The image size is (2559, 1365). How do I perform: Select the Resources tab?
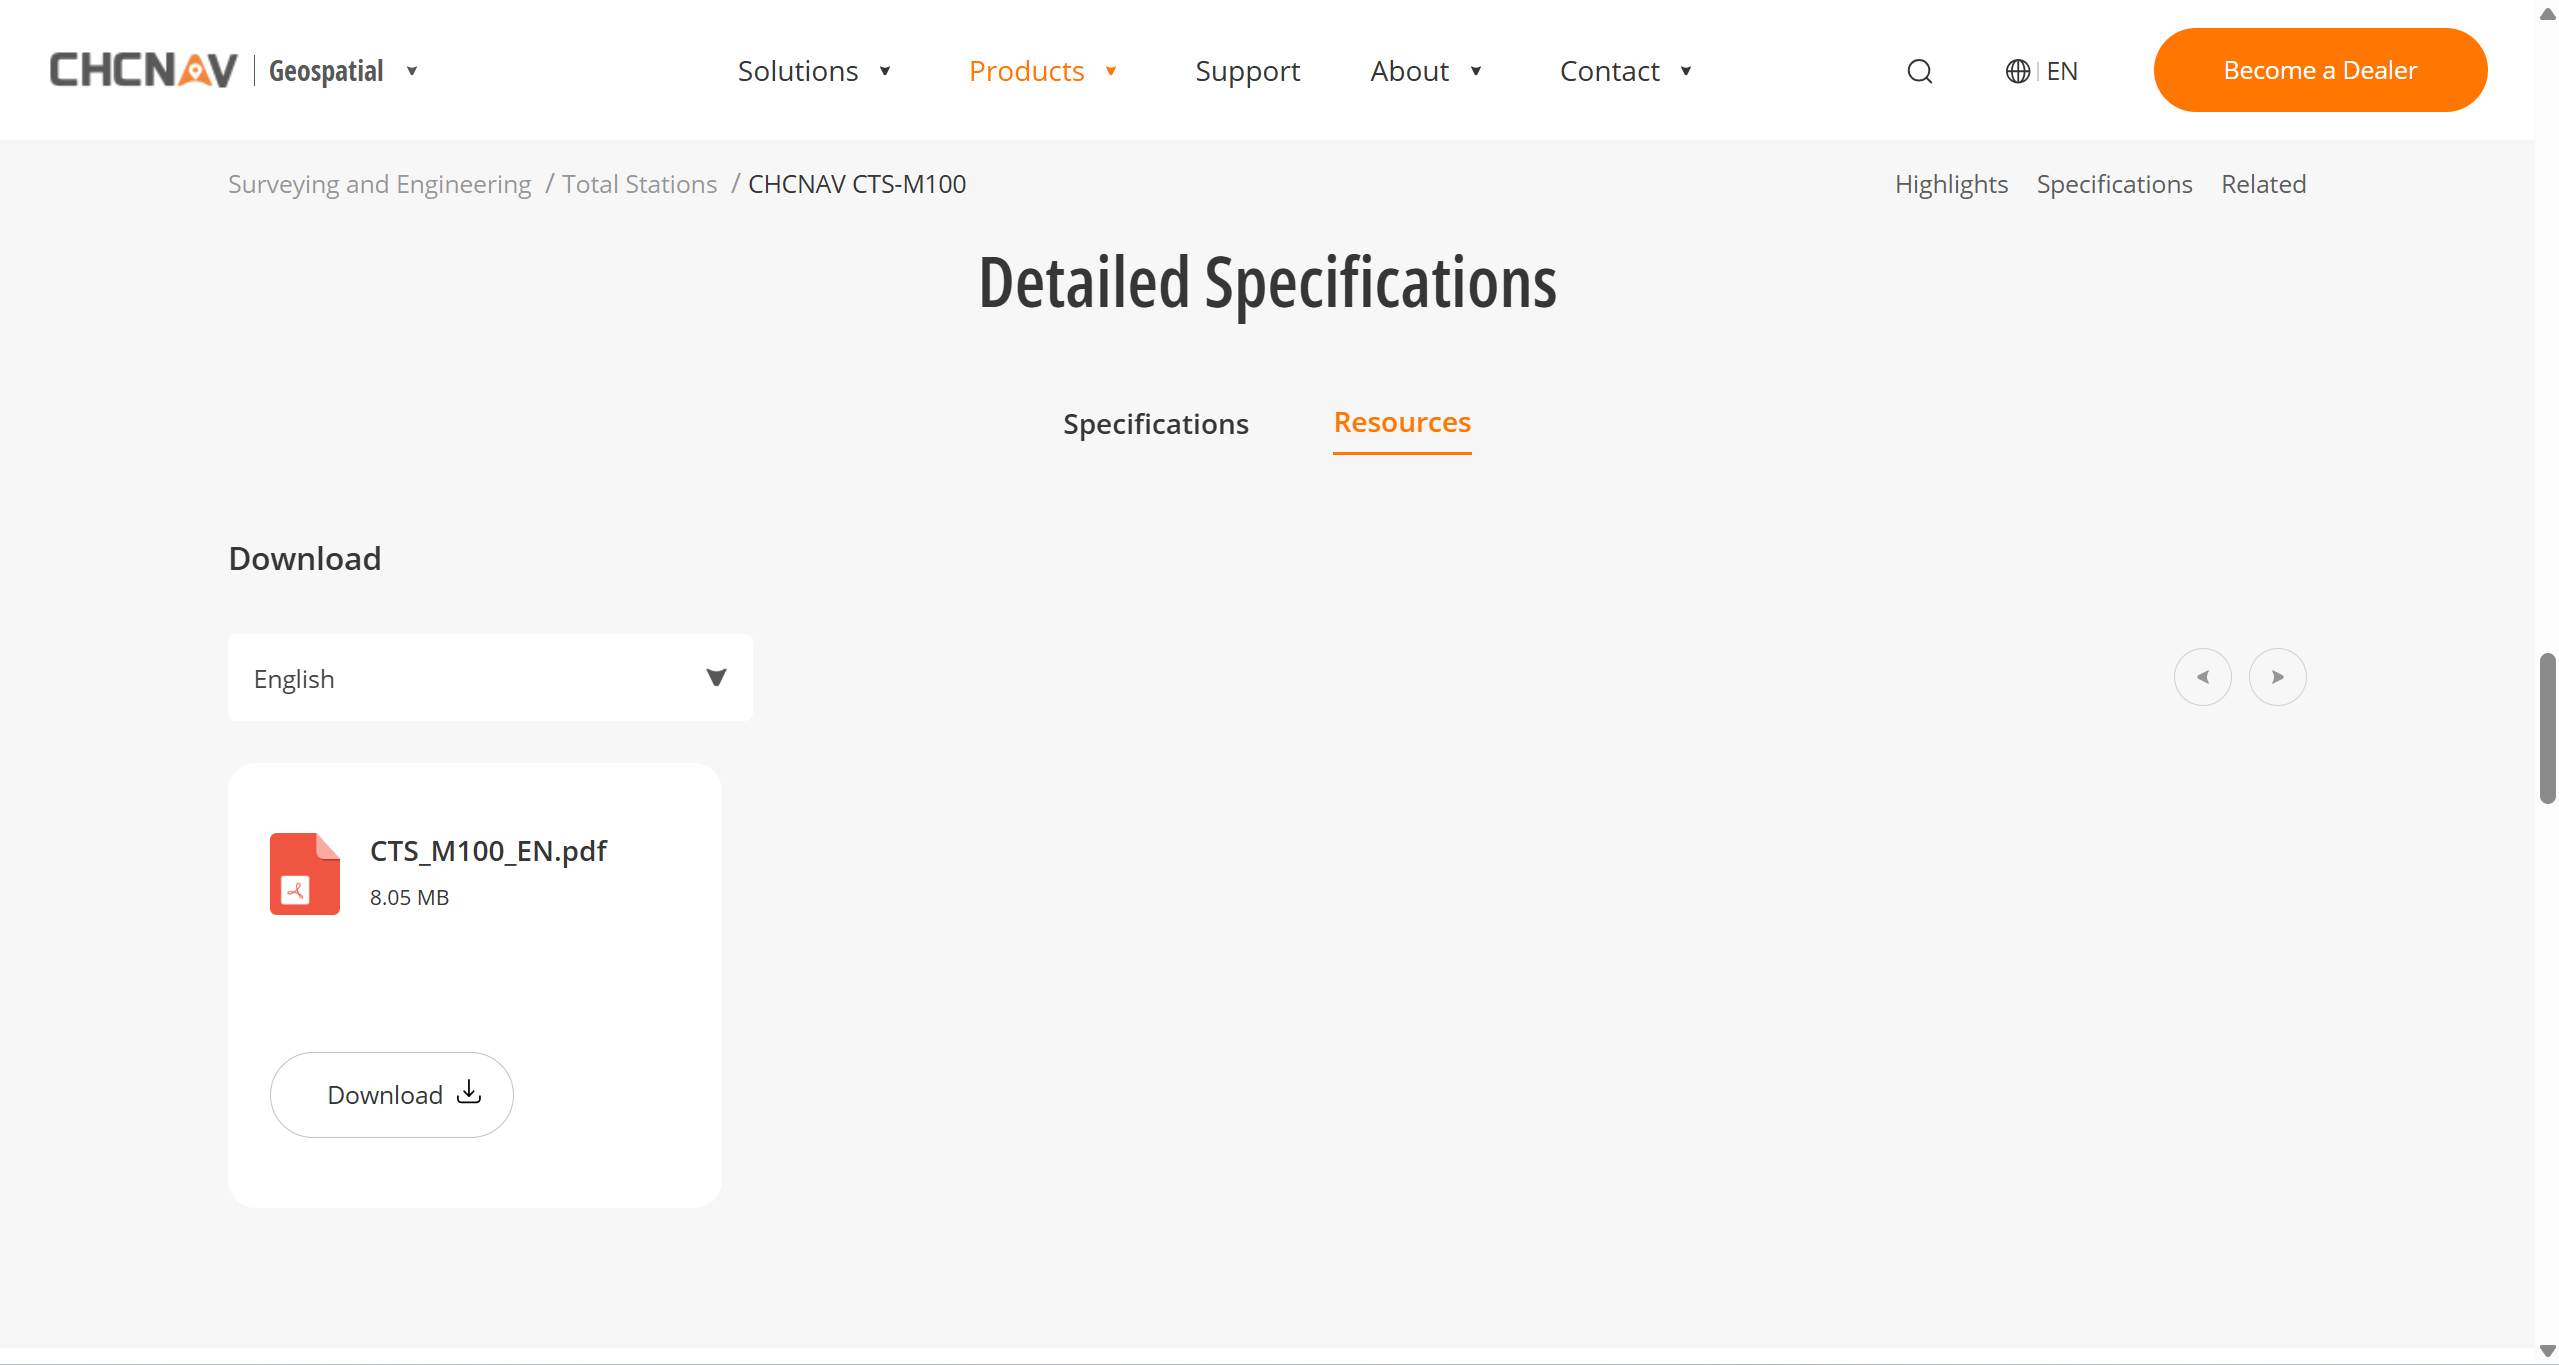click(1401, 423)
